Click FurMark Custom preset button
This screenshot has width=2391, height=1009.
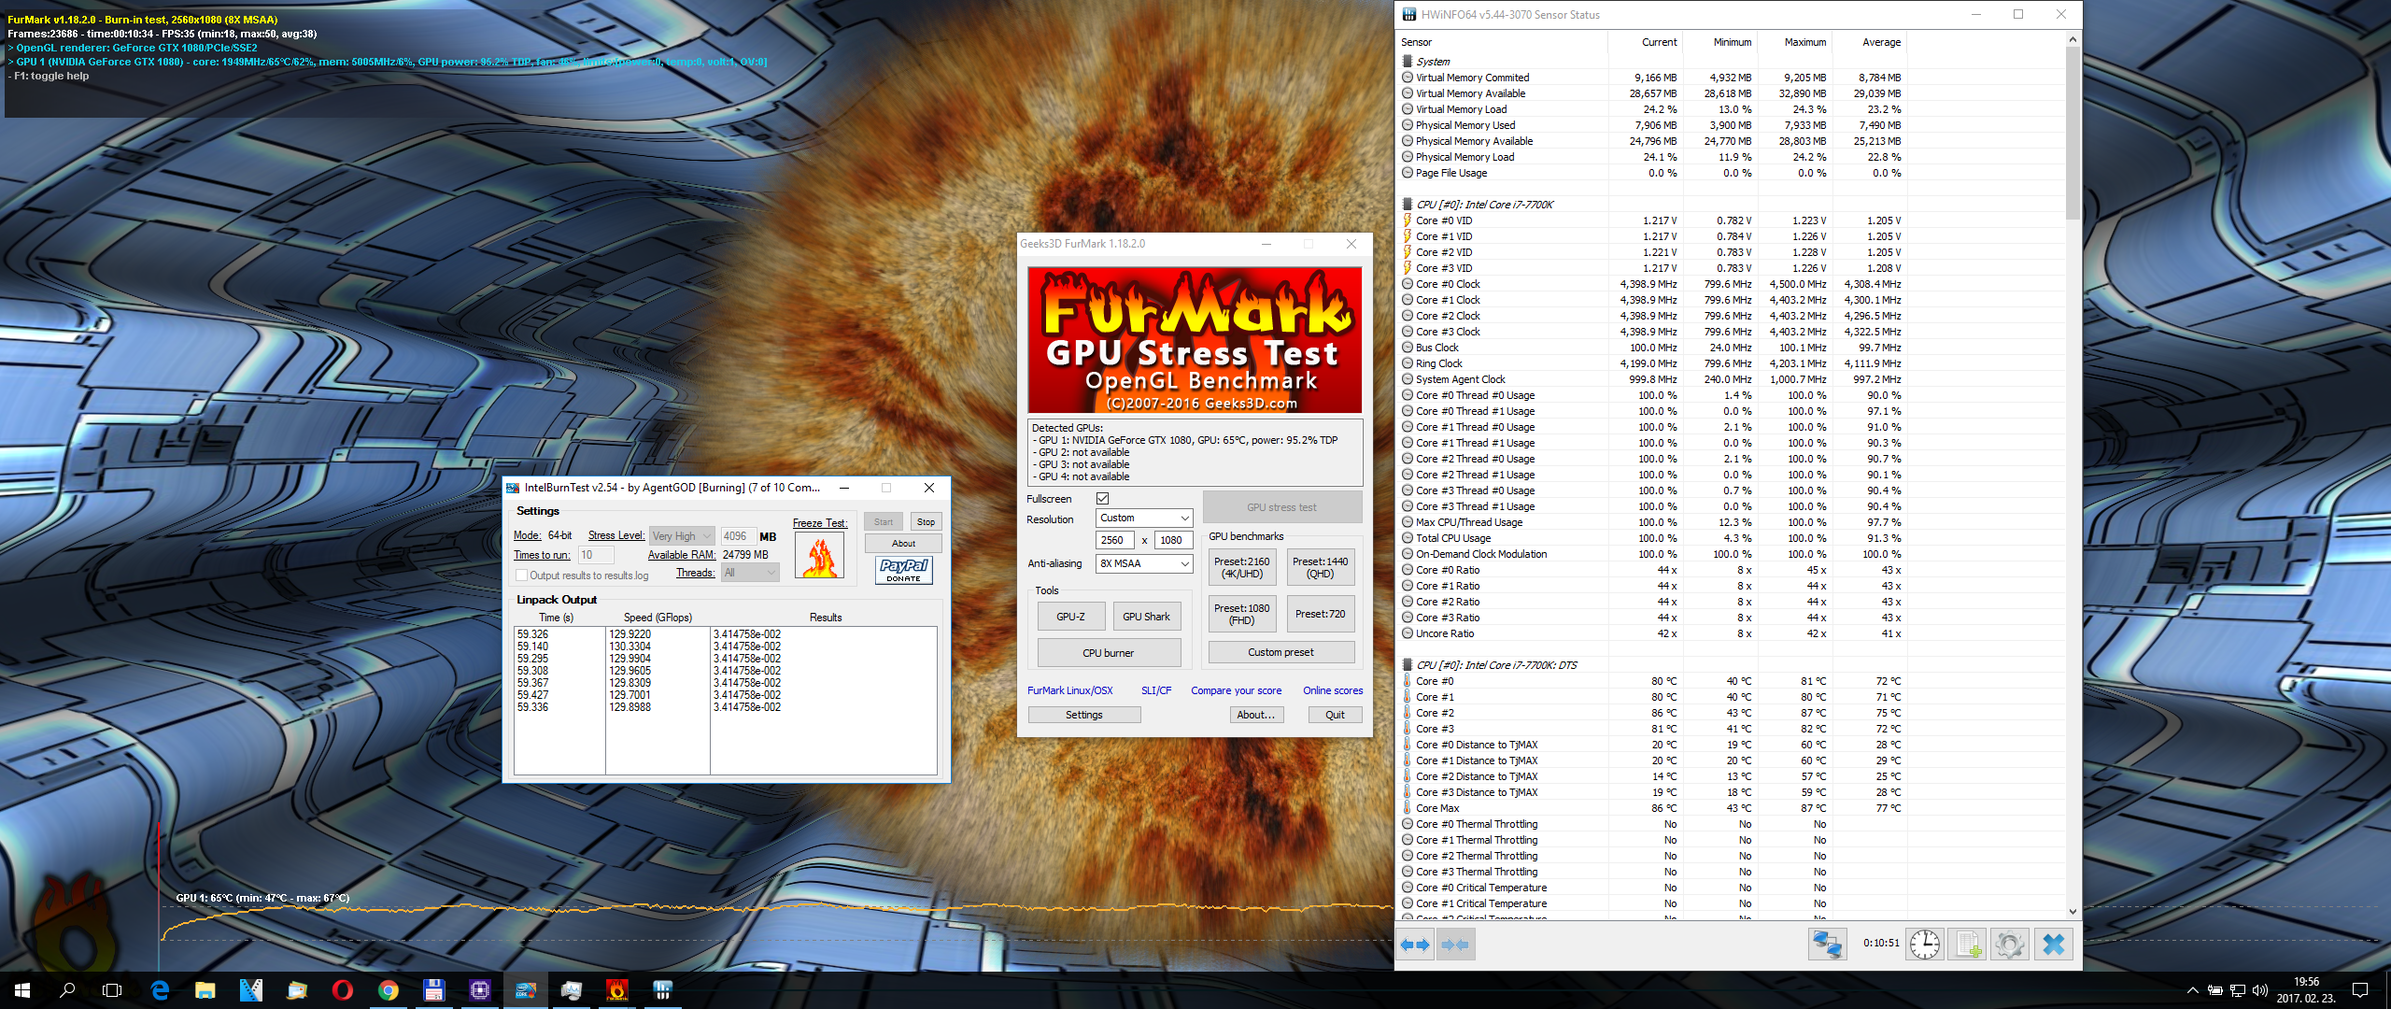(x=1281, y=652)
